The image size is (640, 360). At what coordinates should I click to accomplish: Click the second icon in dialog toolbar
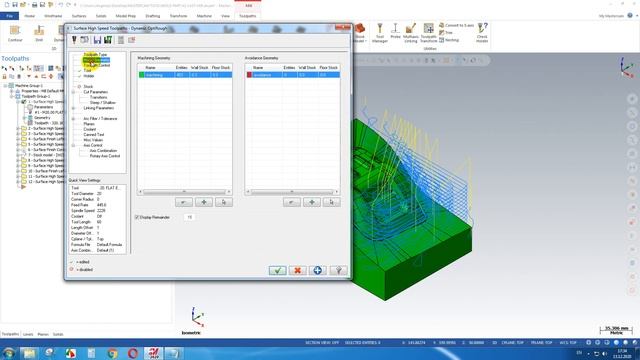click(84, 40)
